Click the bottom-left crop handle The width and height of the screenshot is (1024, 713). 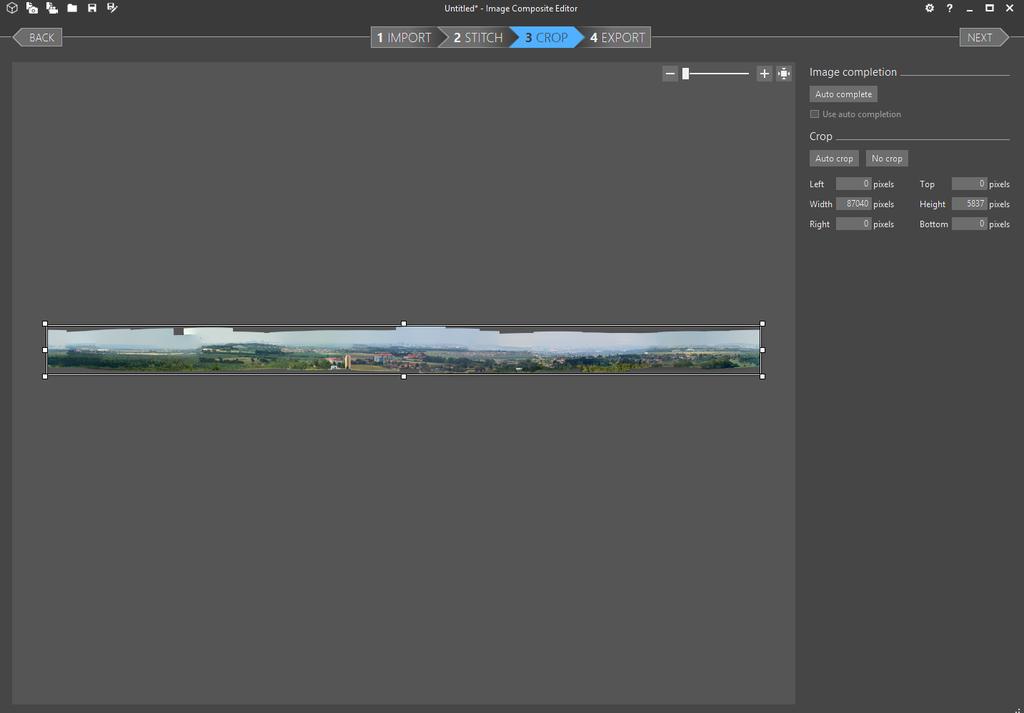[45, 377]
